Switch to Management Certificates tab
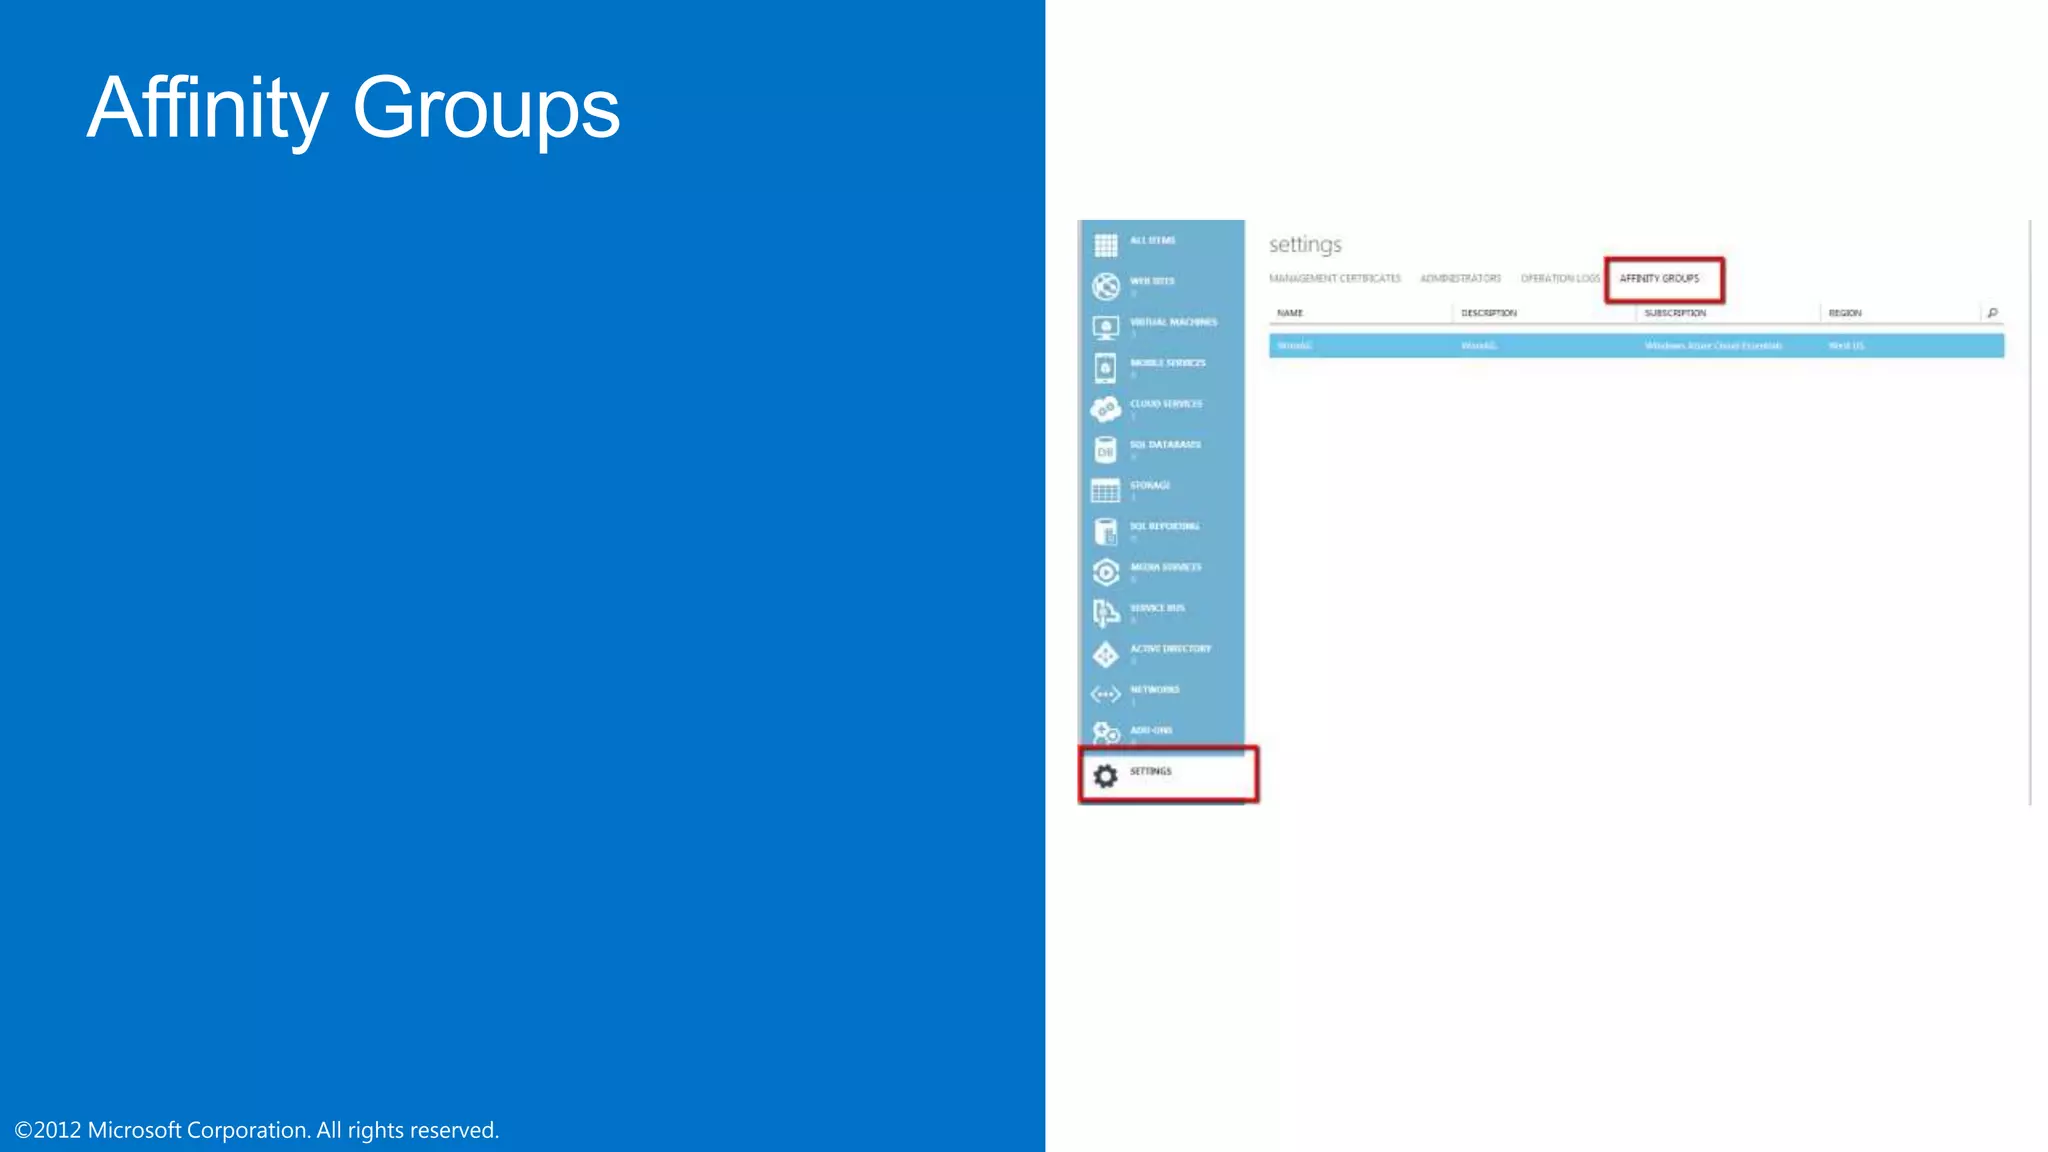The image size is (2048, 1152). [x=1334, y=279]
